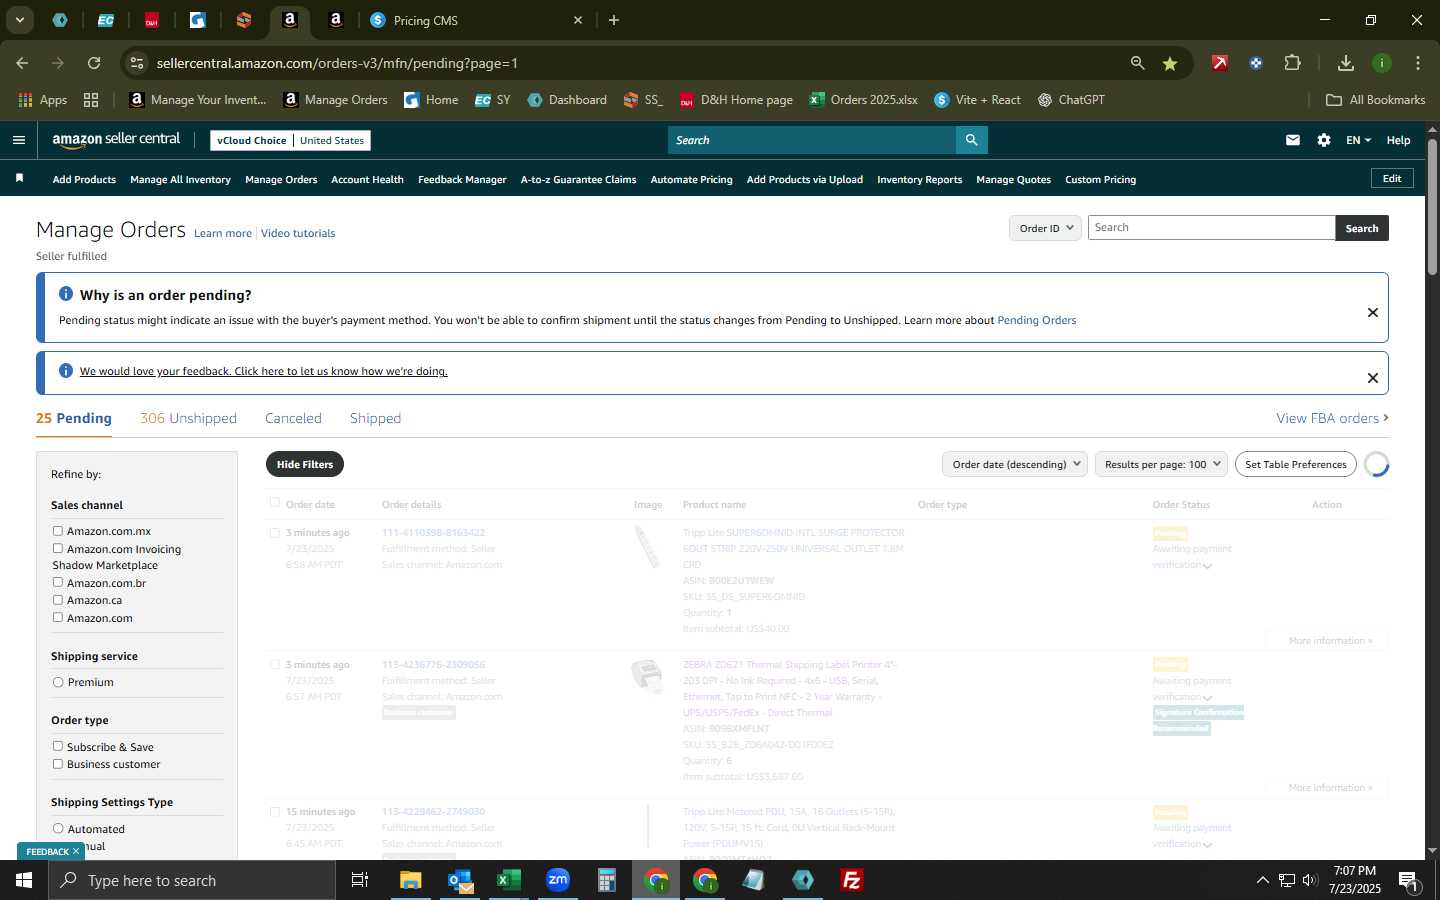The height and width of the screenshot is (900, 1440).
Task: Show hidden system tray icons chevron
Action: coord(1262,880)
